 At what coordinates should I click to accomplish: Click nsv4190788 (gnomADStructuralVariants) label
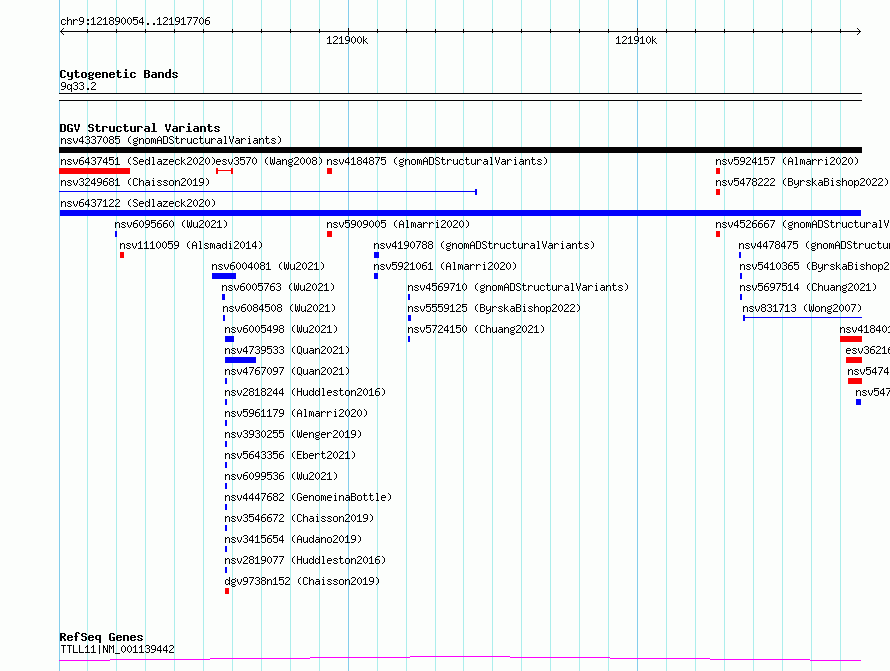point(484,245)
